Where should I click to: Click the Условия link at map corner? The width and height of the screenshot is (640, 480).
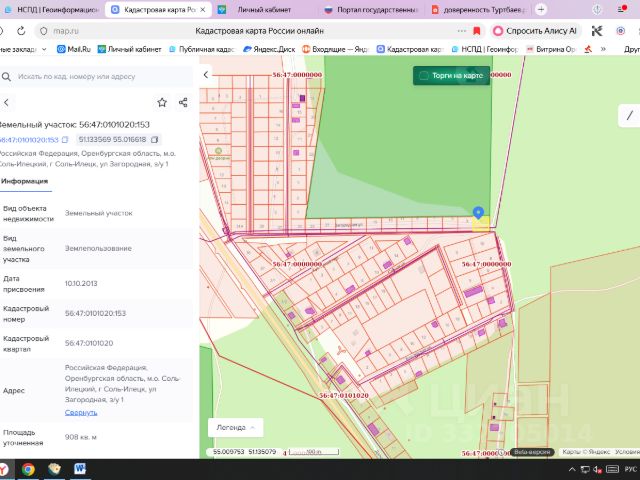click(627, 452)
